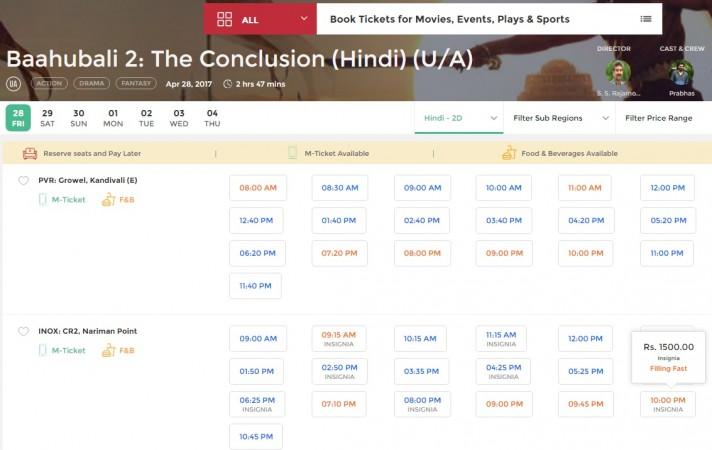Open the list menu icon in search bar
The width and height of the screenshot is (712, 450).
point(646,19)
